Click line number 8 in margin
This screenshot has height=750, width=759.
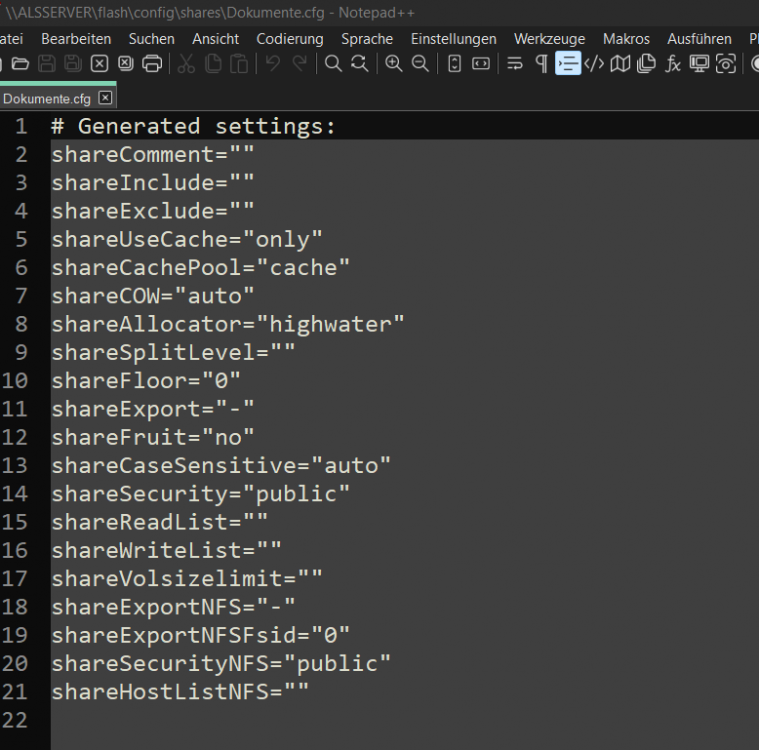click(21, 324)
